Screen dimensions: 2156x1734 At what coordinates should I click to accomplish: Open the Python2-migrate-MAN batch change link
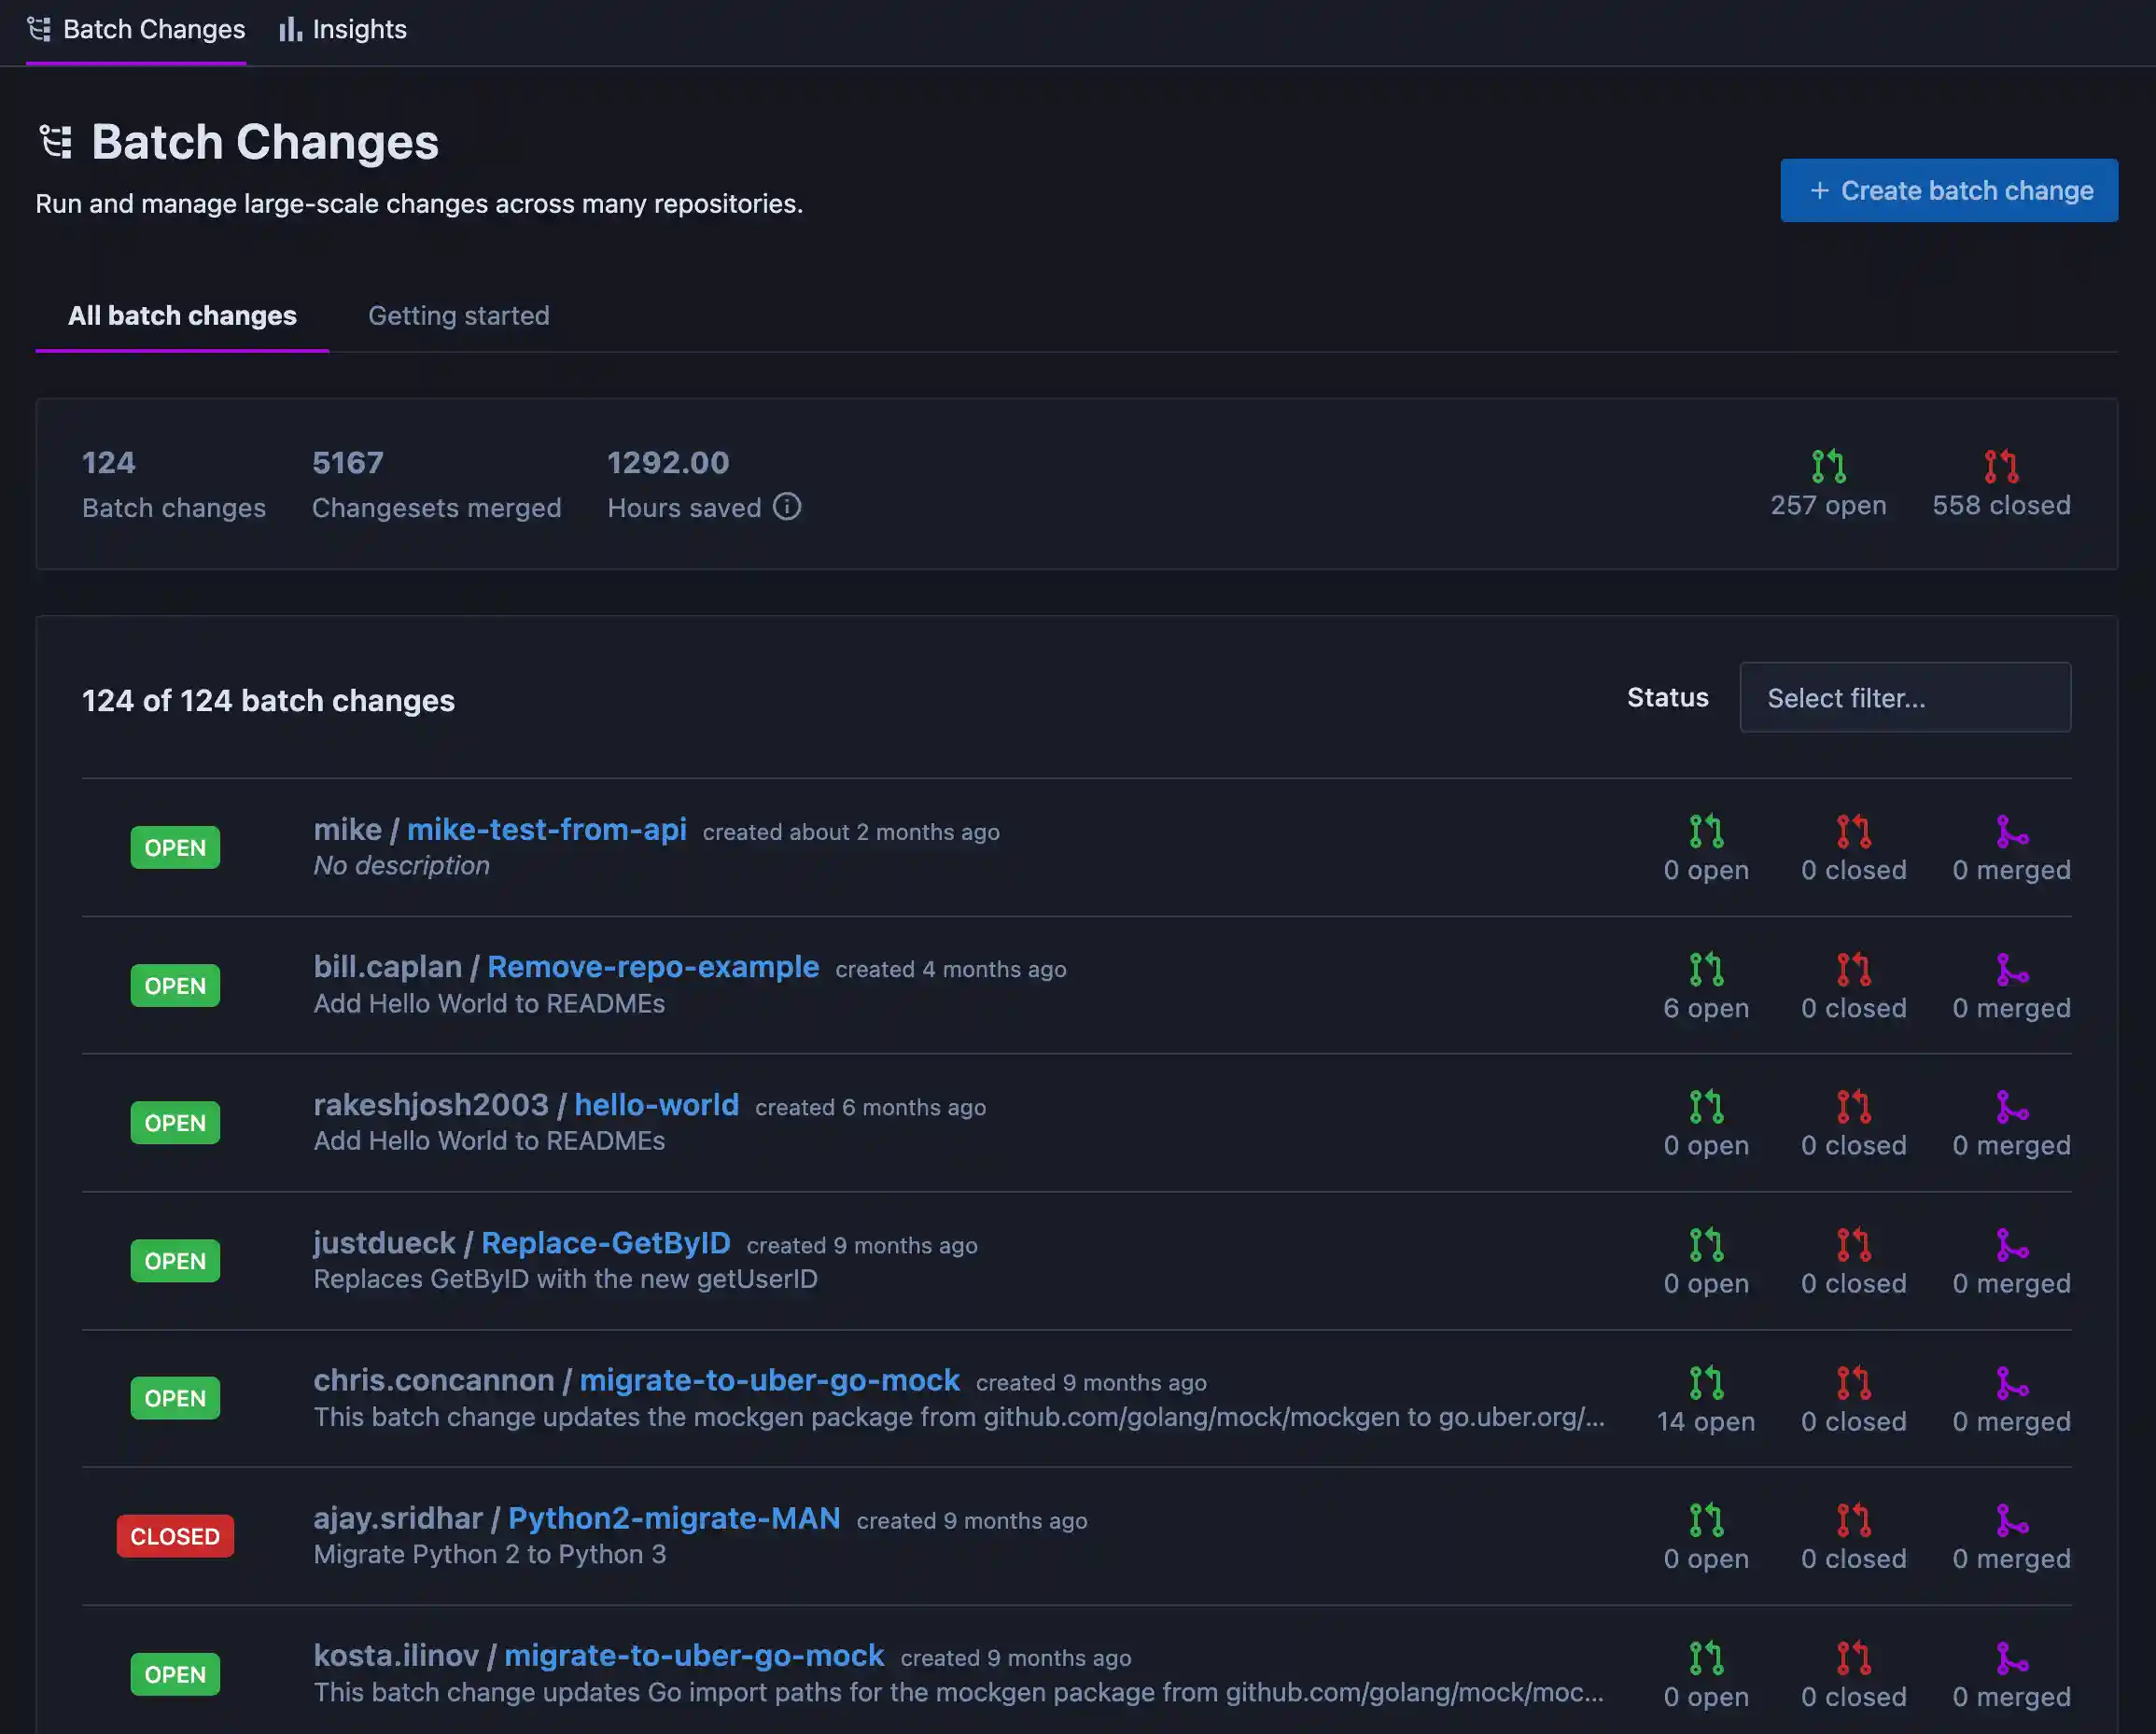point(674,1518)
